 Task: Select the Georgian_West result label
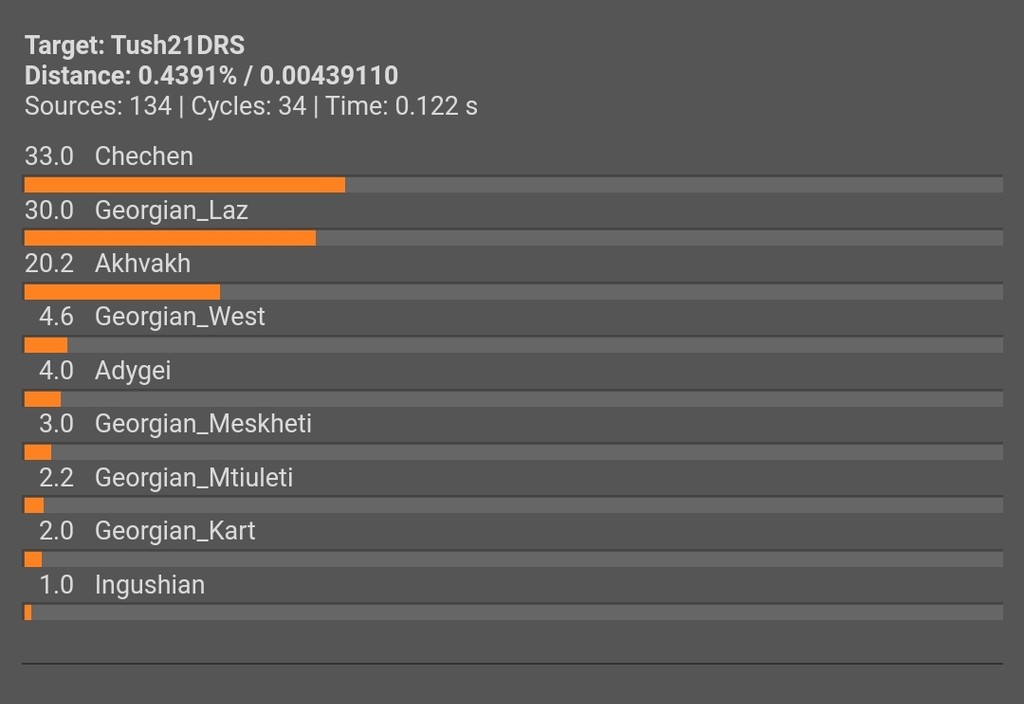click(180, 317)
